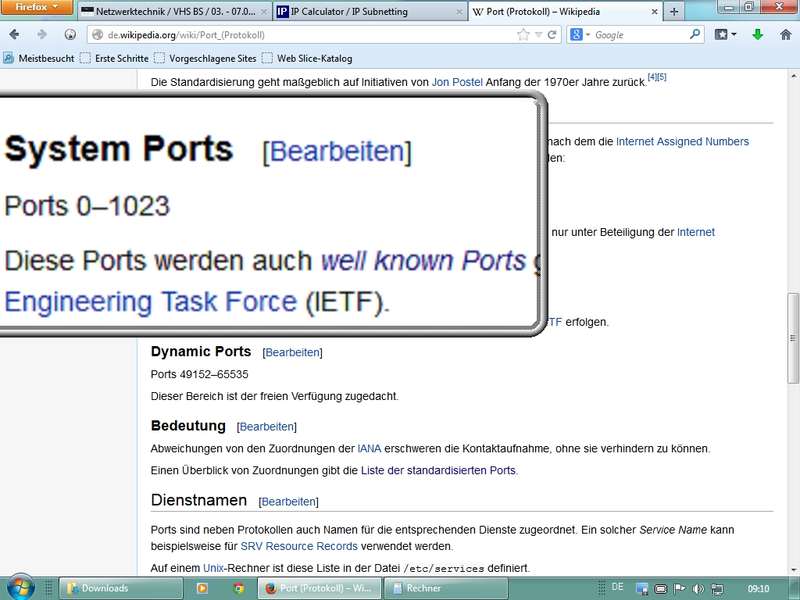
Task: Click the search magnifier icon
Action: (x=694, y=34)
